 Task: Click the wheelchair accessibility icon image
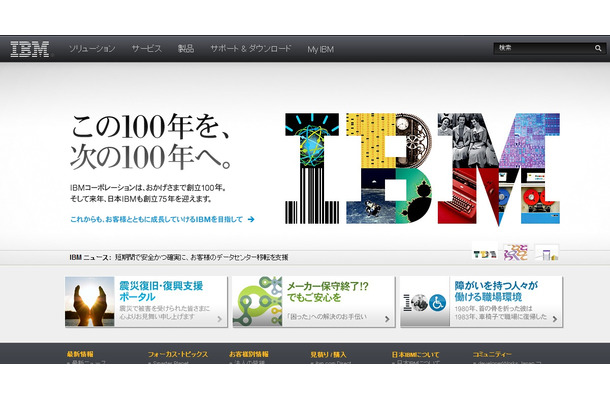tap(437, 303)
